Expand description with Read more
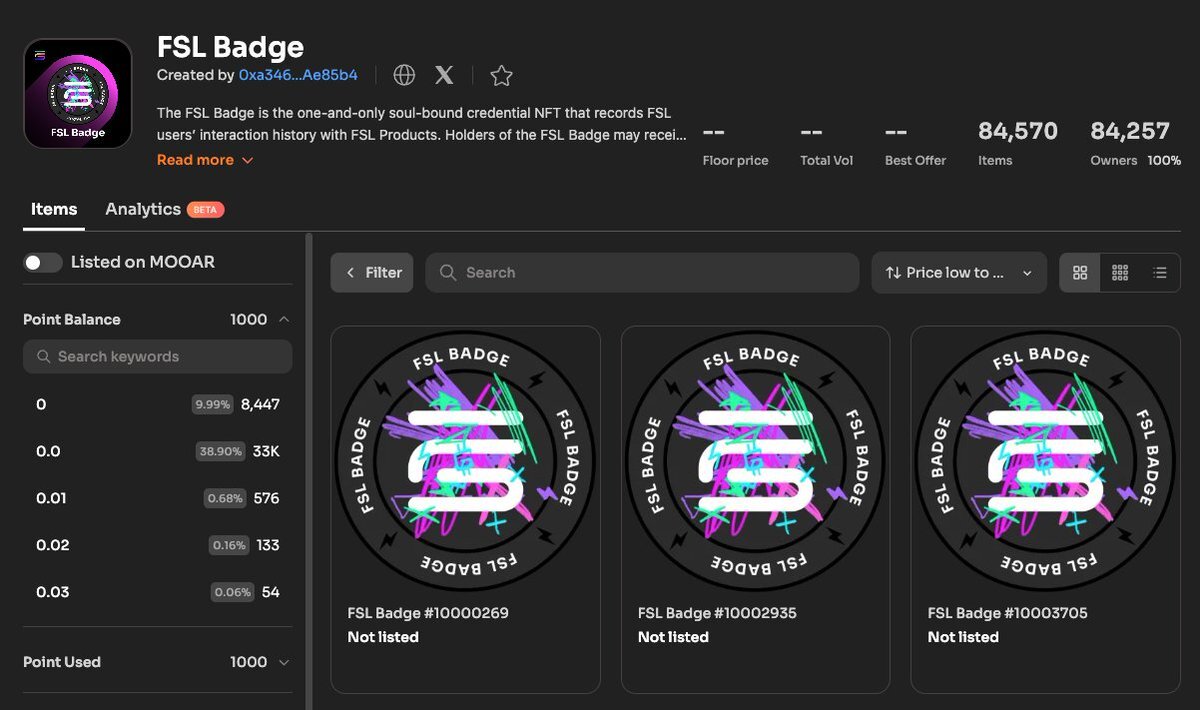 (x=205, y=160)
